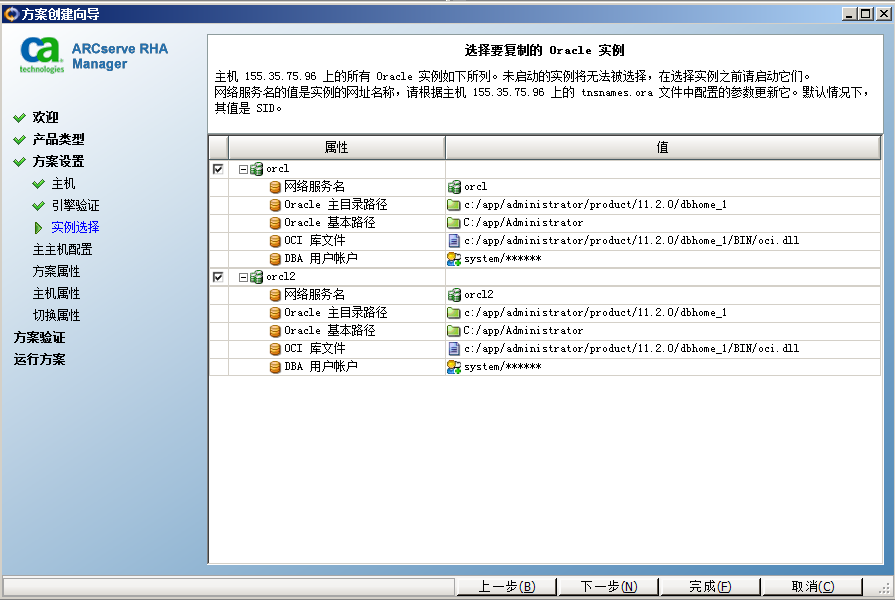Click the orcl2 instance database icon

pos(257,277)
